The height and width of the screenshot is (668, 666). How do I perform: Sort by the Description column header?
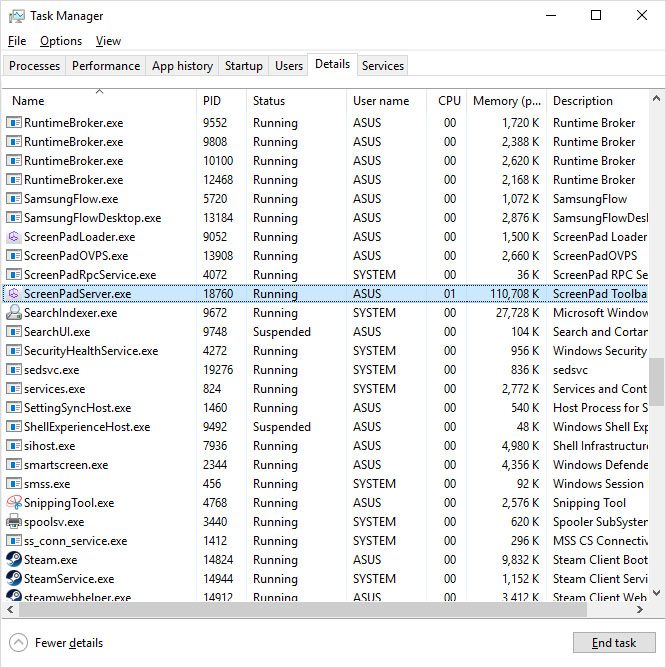(x=597, y=101)
